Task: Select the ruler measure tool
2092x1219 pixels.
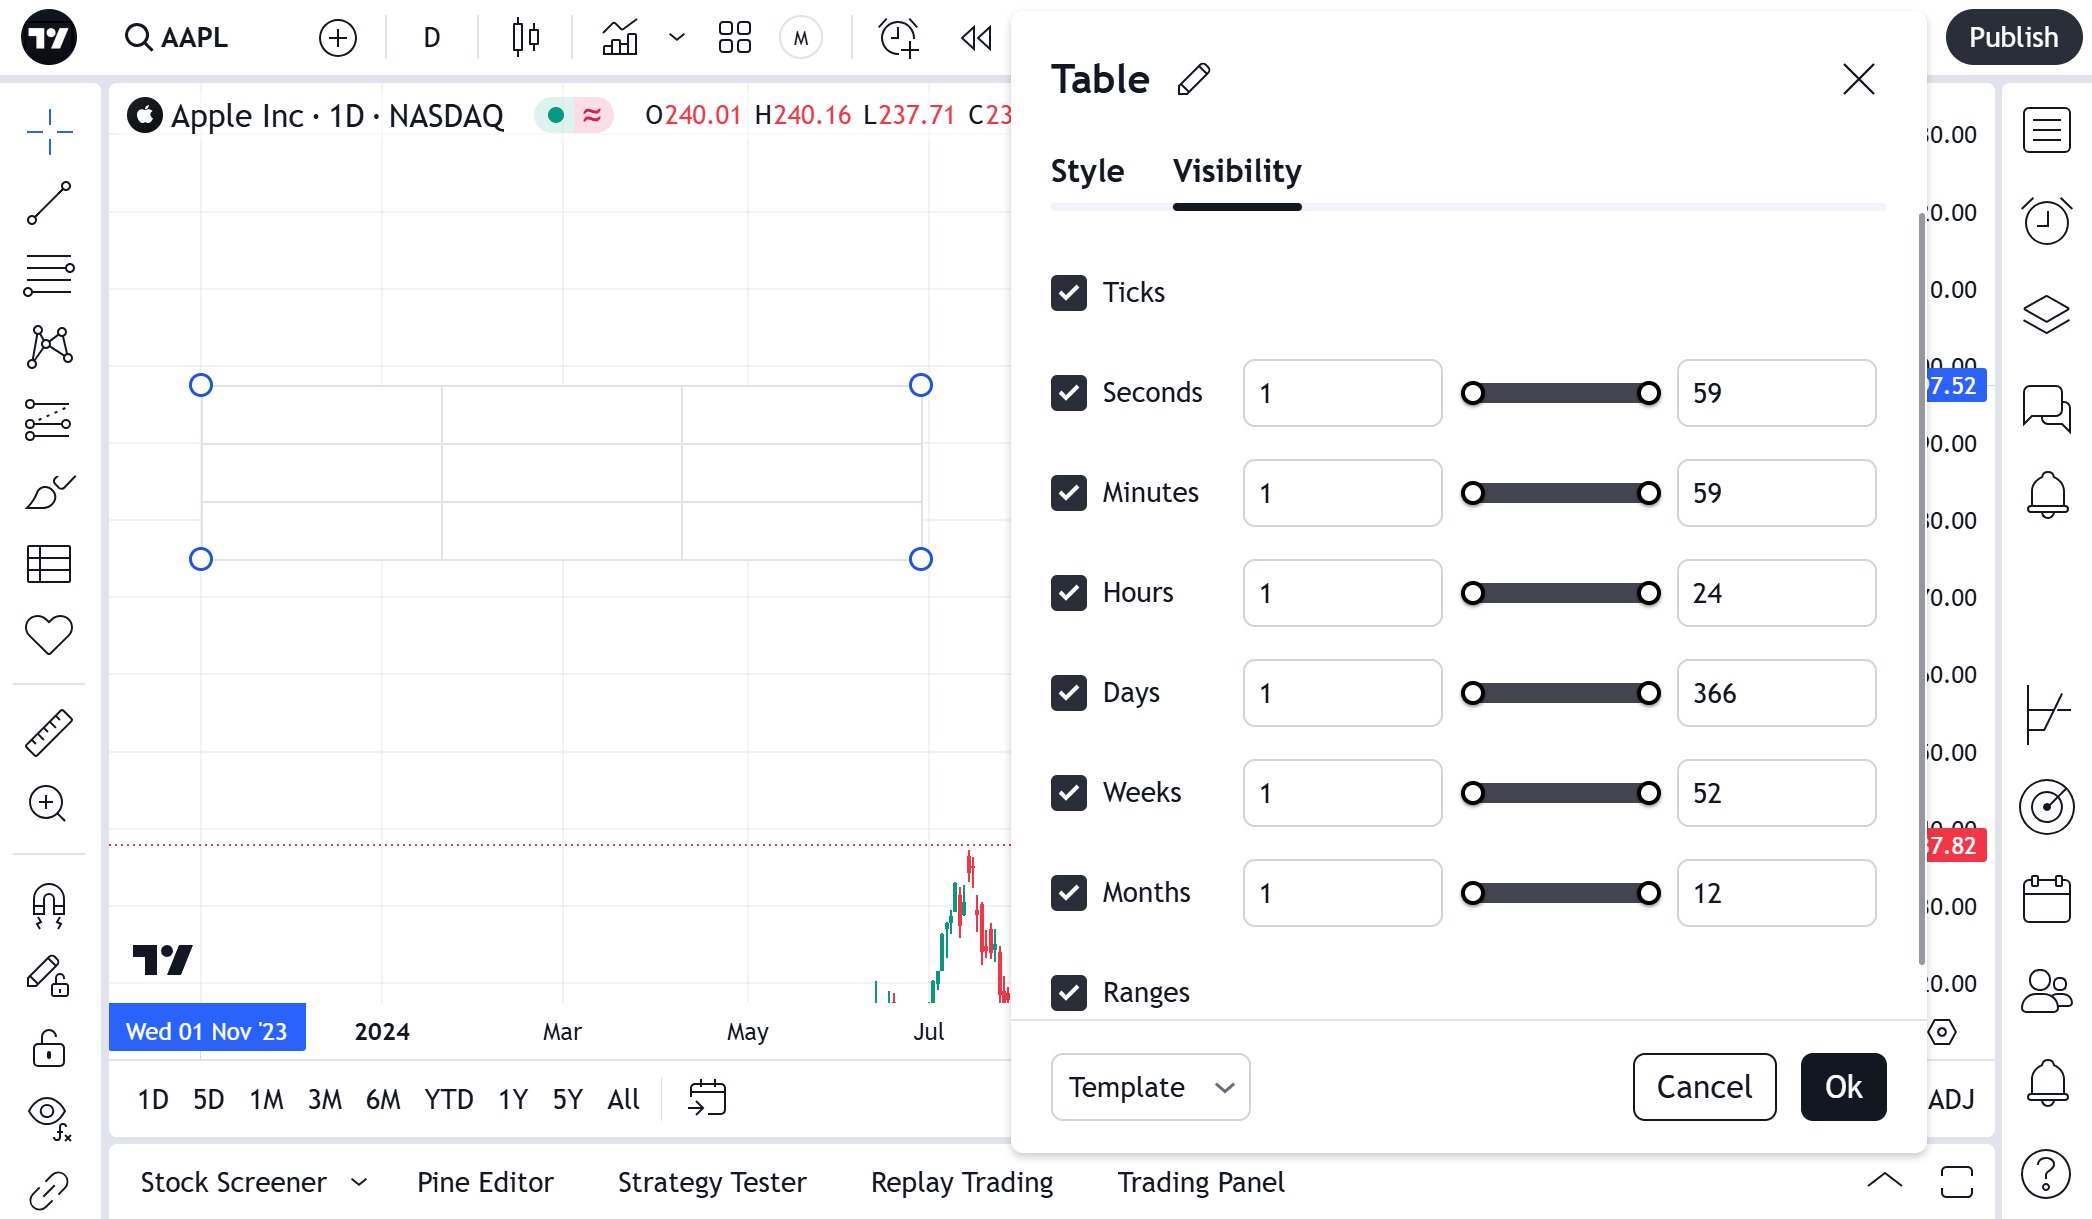Action: tap(49, 733)
